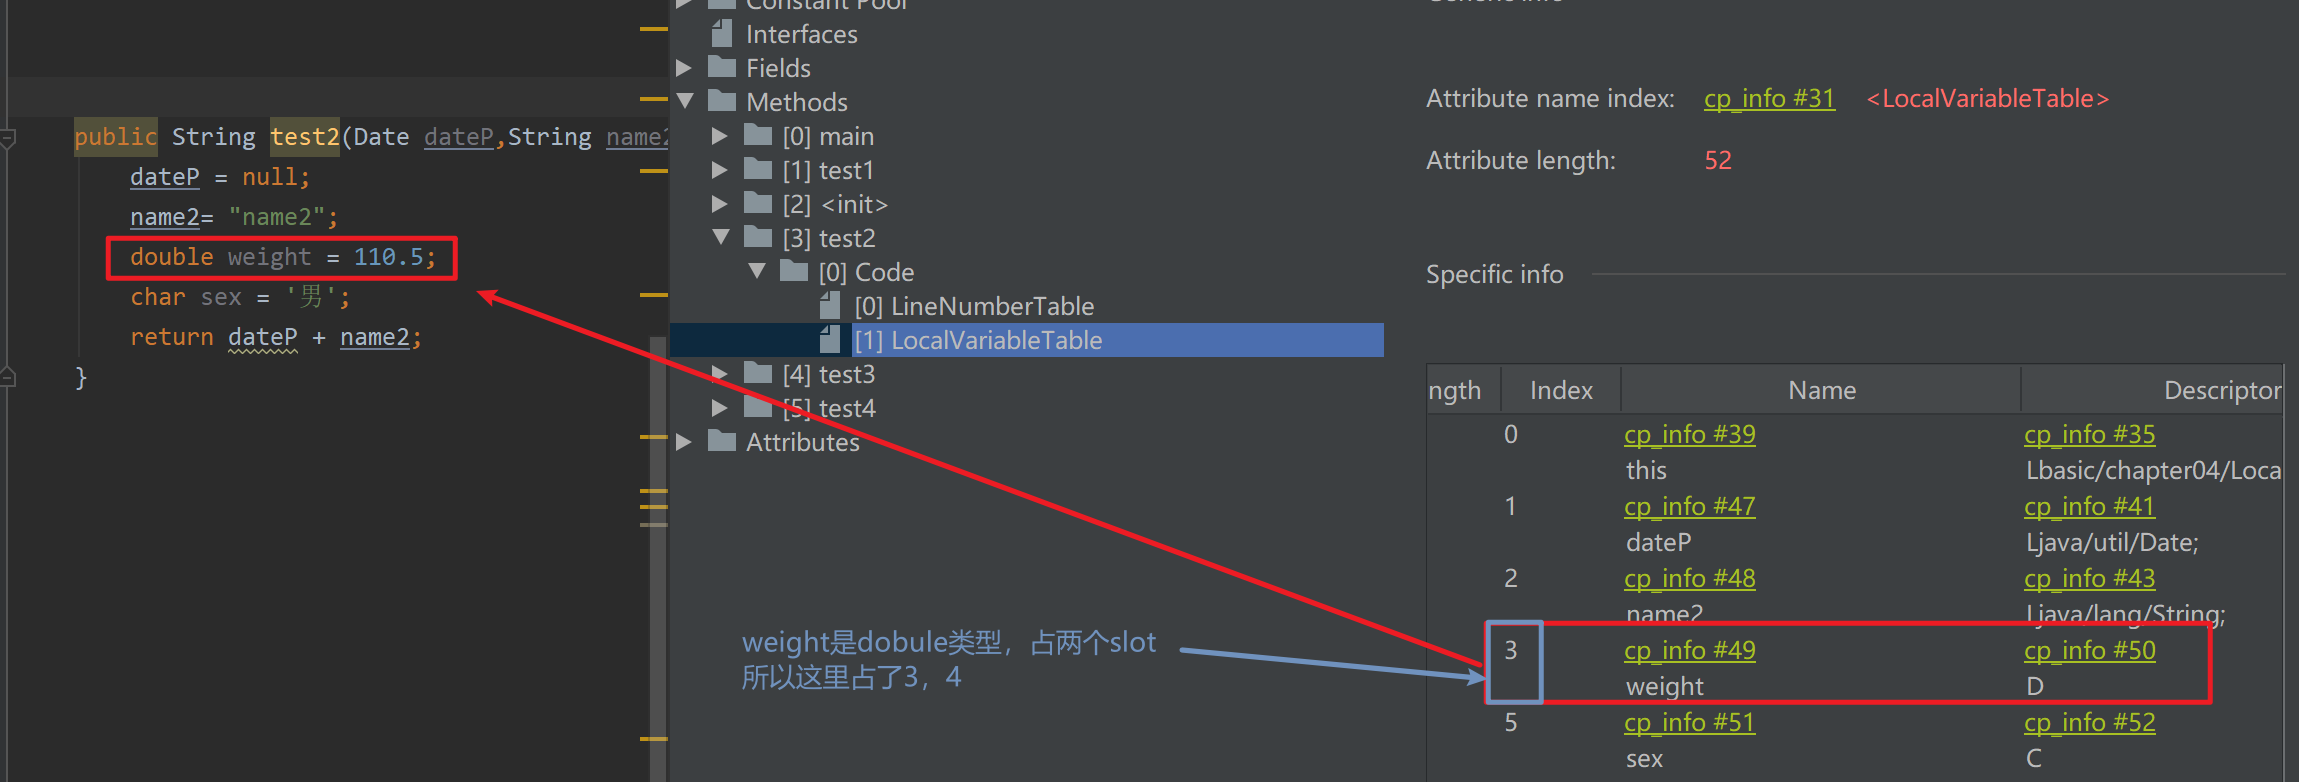2299x782 pixels.
Task: Click the [0] Code folder icon
Action: (794, 272)
